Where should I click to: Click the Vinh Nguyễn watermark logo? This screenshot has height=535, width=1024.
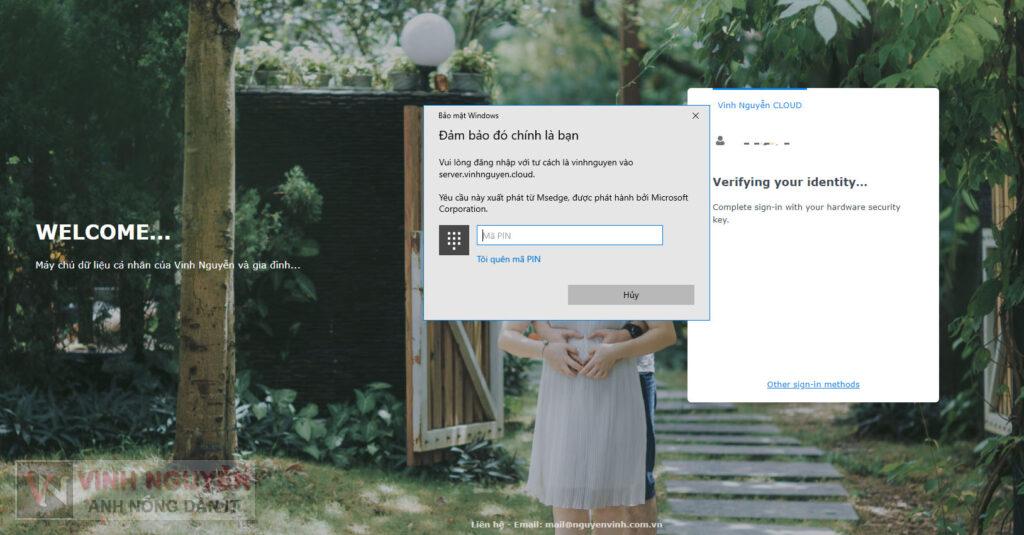click(135, 492)
